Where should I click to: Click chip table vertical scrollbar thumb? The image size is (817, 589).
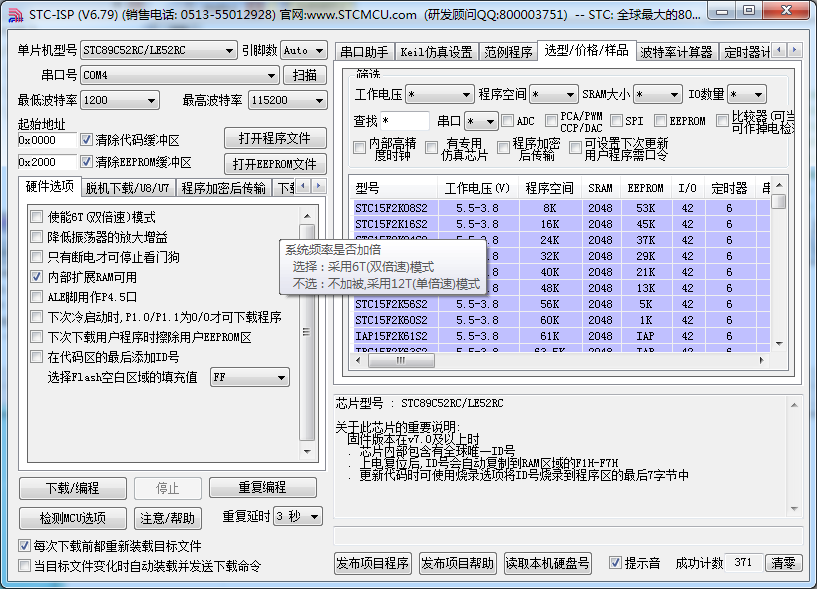(779, 201)
